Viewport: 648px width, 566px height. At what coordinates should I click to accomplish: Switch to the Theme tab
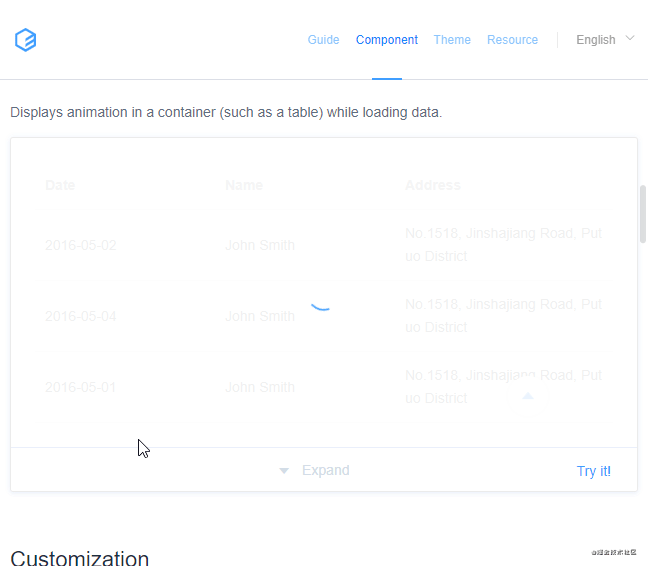point(452,40)
